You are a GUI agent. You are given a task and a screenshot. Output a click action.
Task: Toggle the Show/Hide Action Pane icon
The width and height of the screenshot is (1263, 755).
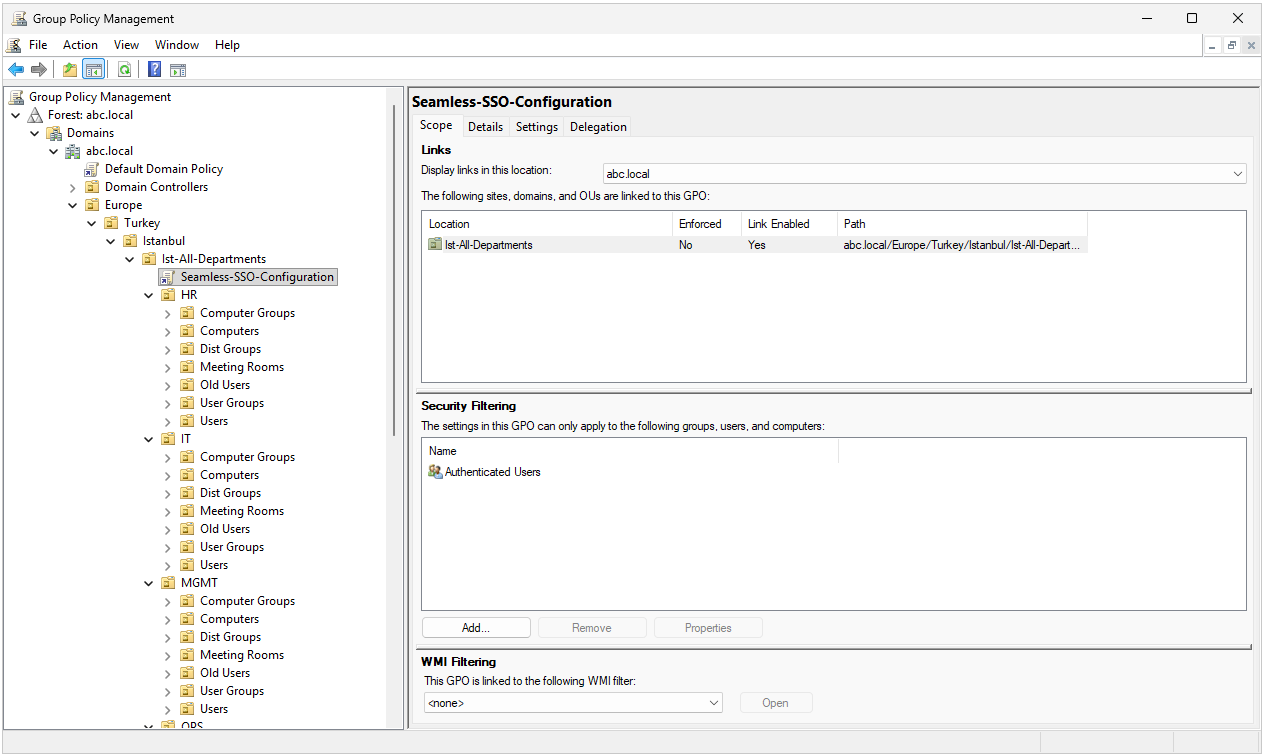tap(178, 69)
